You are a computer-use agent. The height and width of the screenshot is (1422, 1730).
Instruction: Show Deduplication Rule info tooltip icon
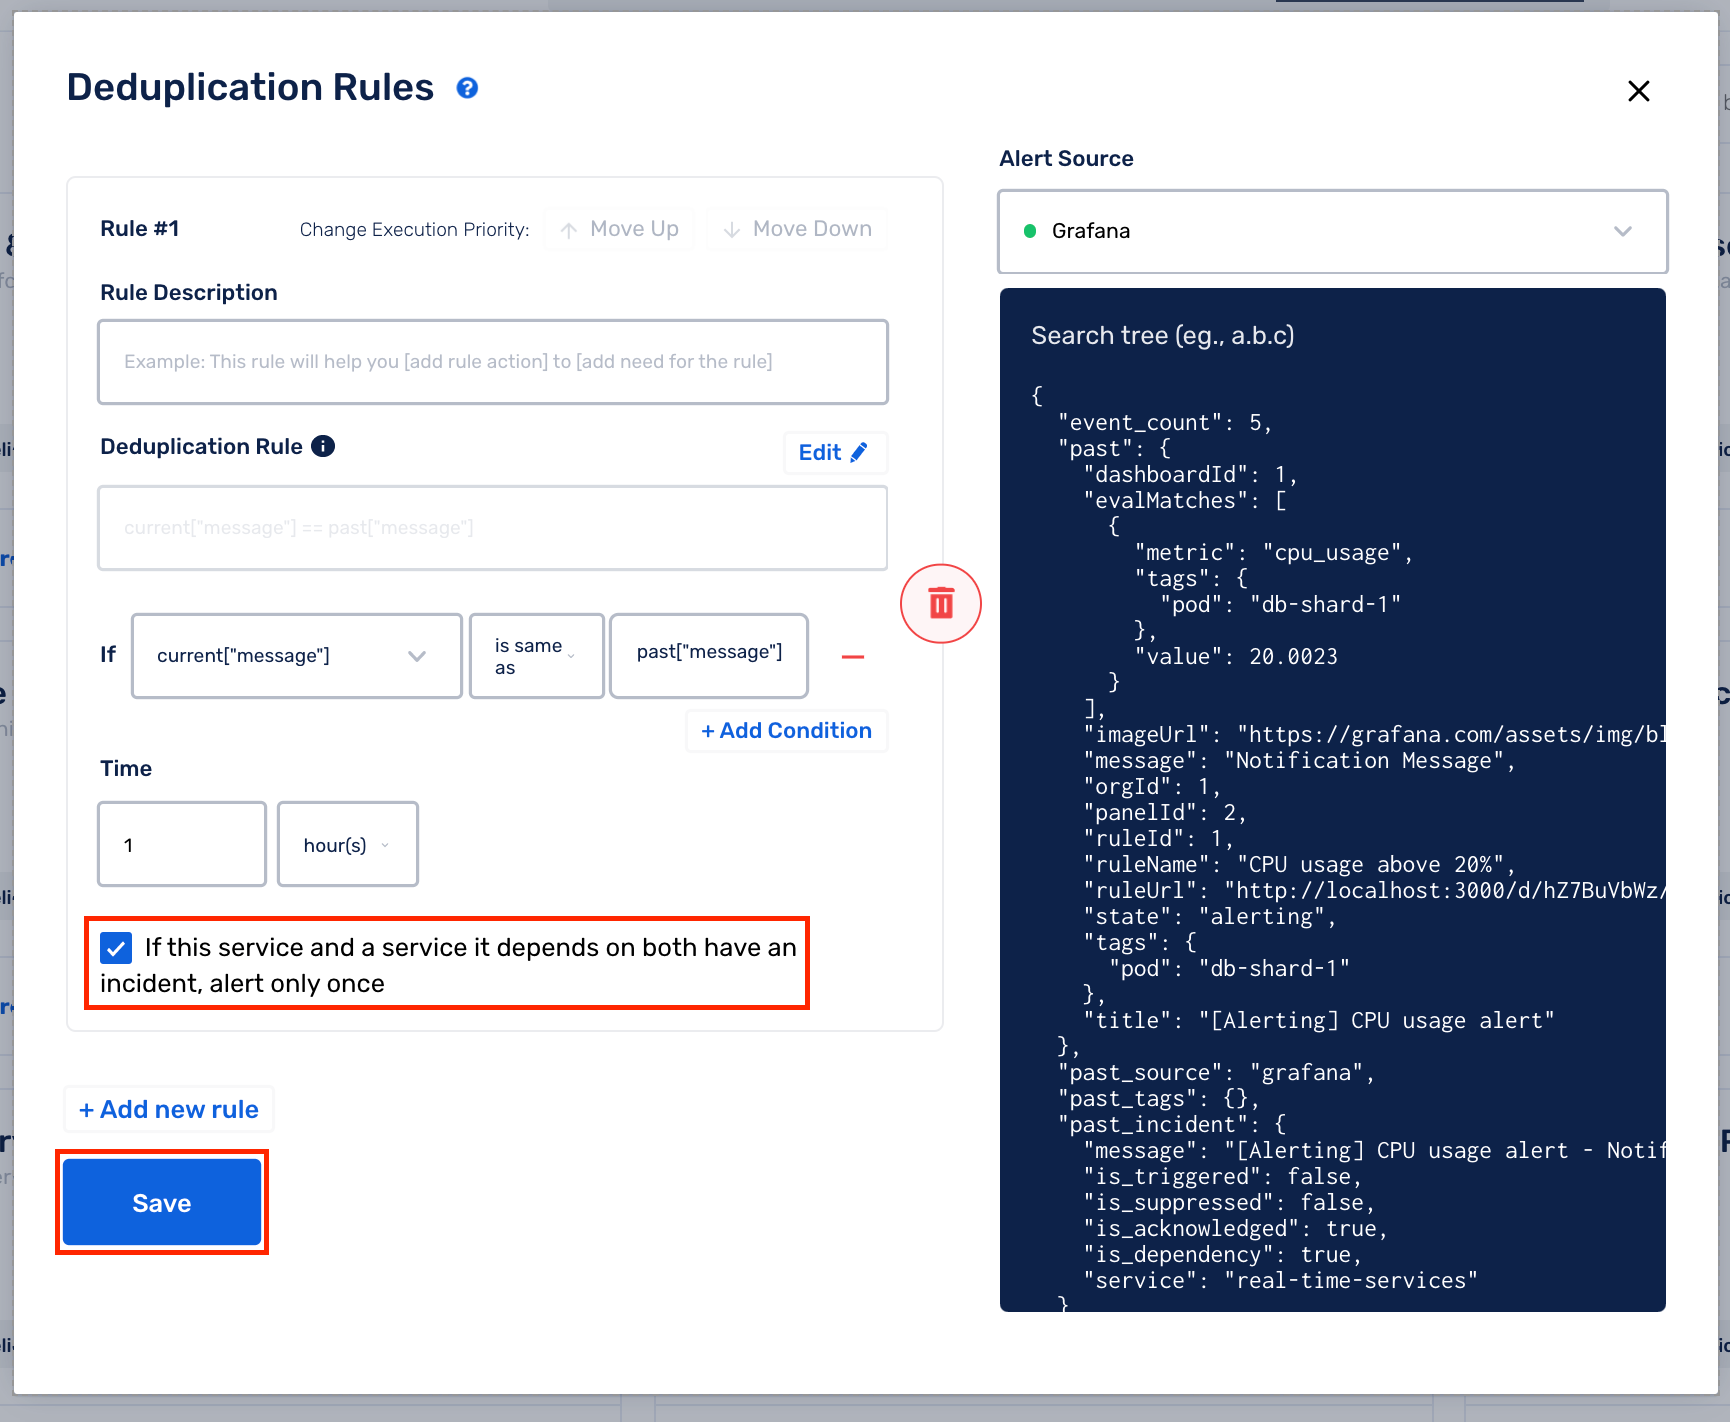coord(323,446)
